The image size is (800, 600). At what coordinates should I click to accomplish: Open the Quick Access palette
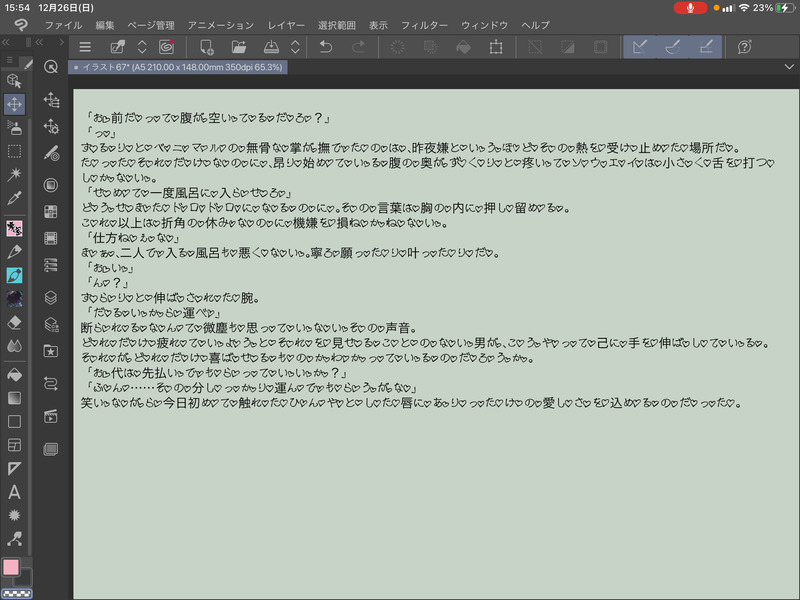pos(51,67)
